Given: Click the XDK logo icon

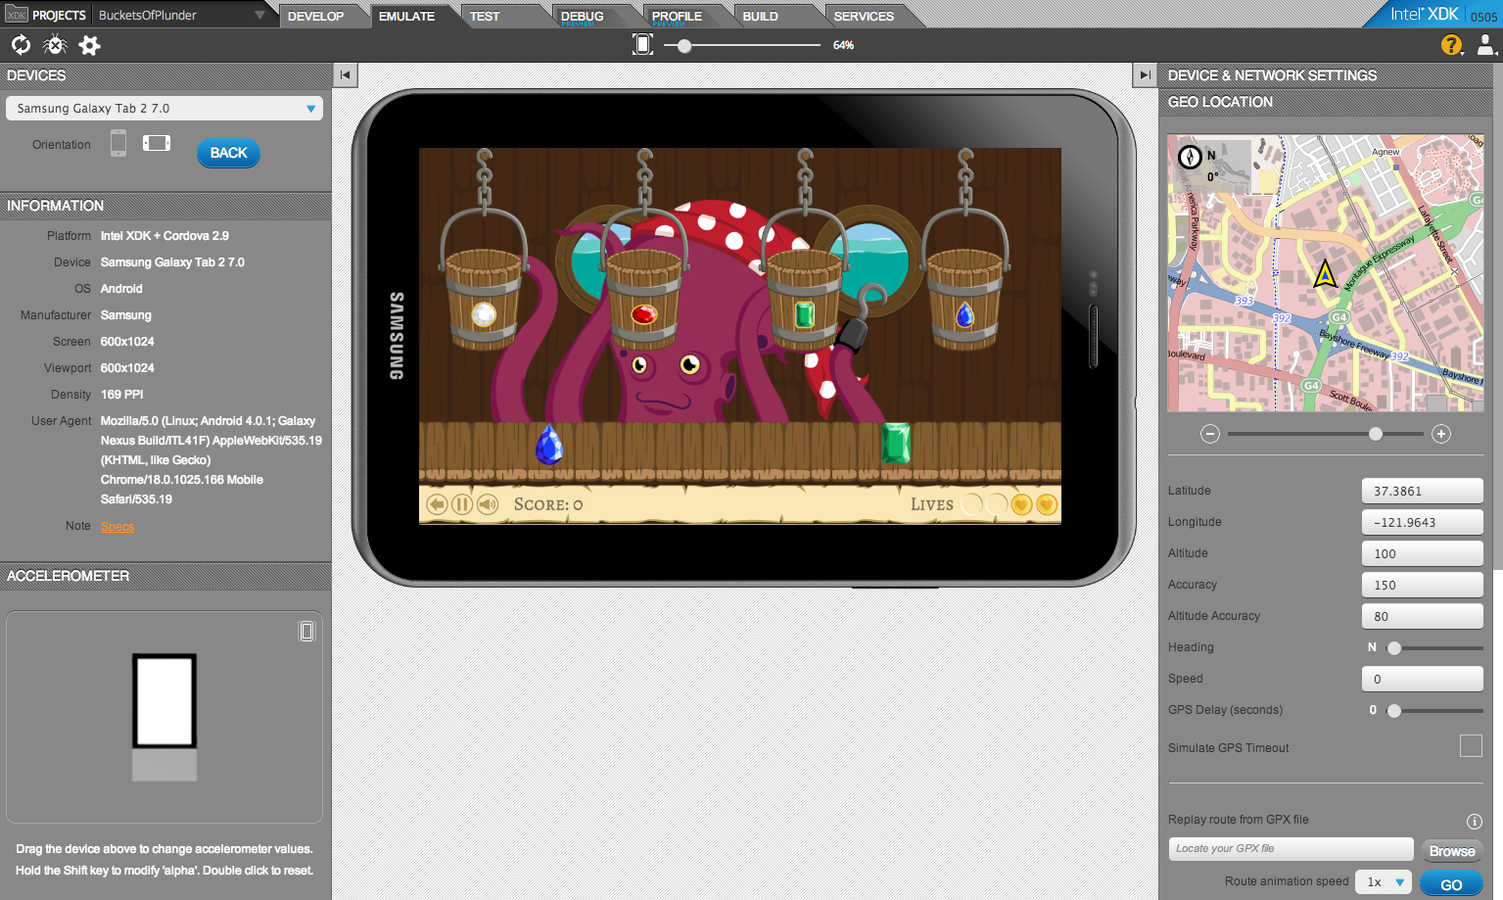Looking at the screenshot, I should tap(16, 15).
